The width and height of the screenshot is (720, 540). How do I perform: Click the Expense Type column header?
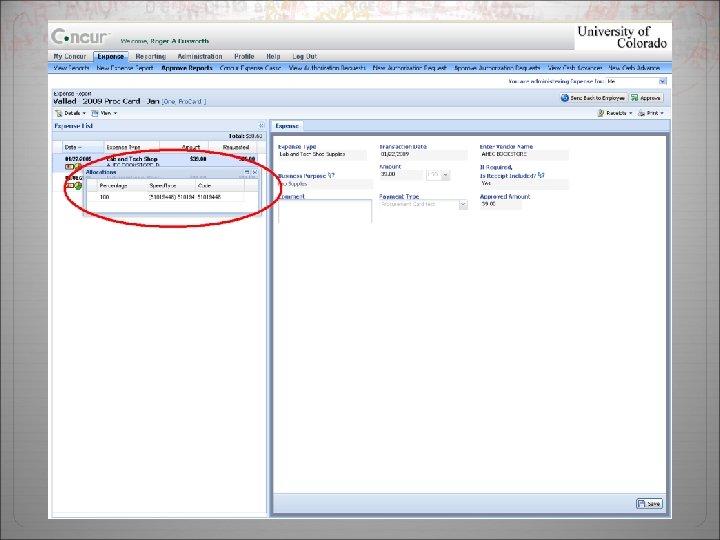[x=132, y=147]
